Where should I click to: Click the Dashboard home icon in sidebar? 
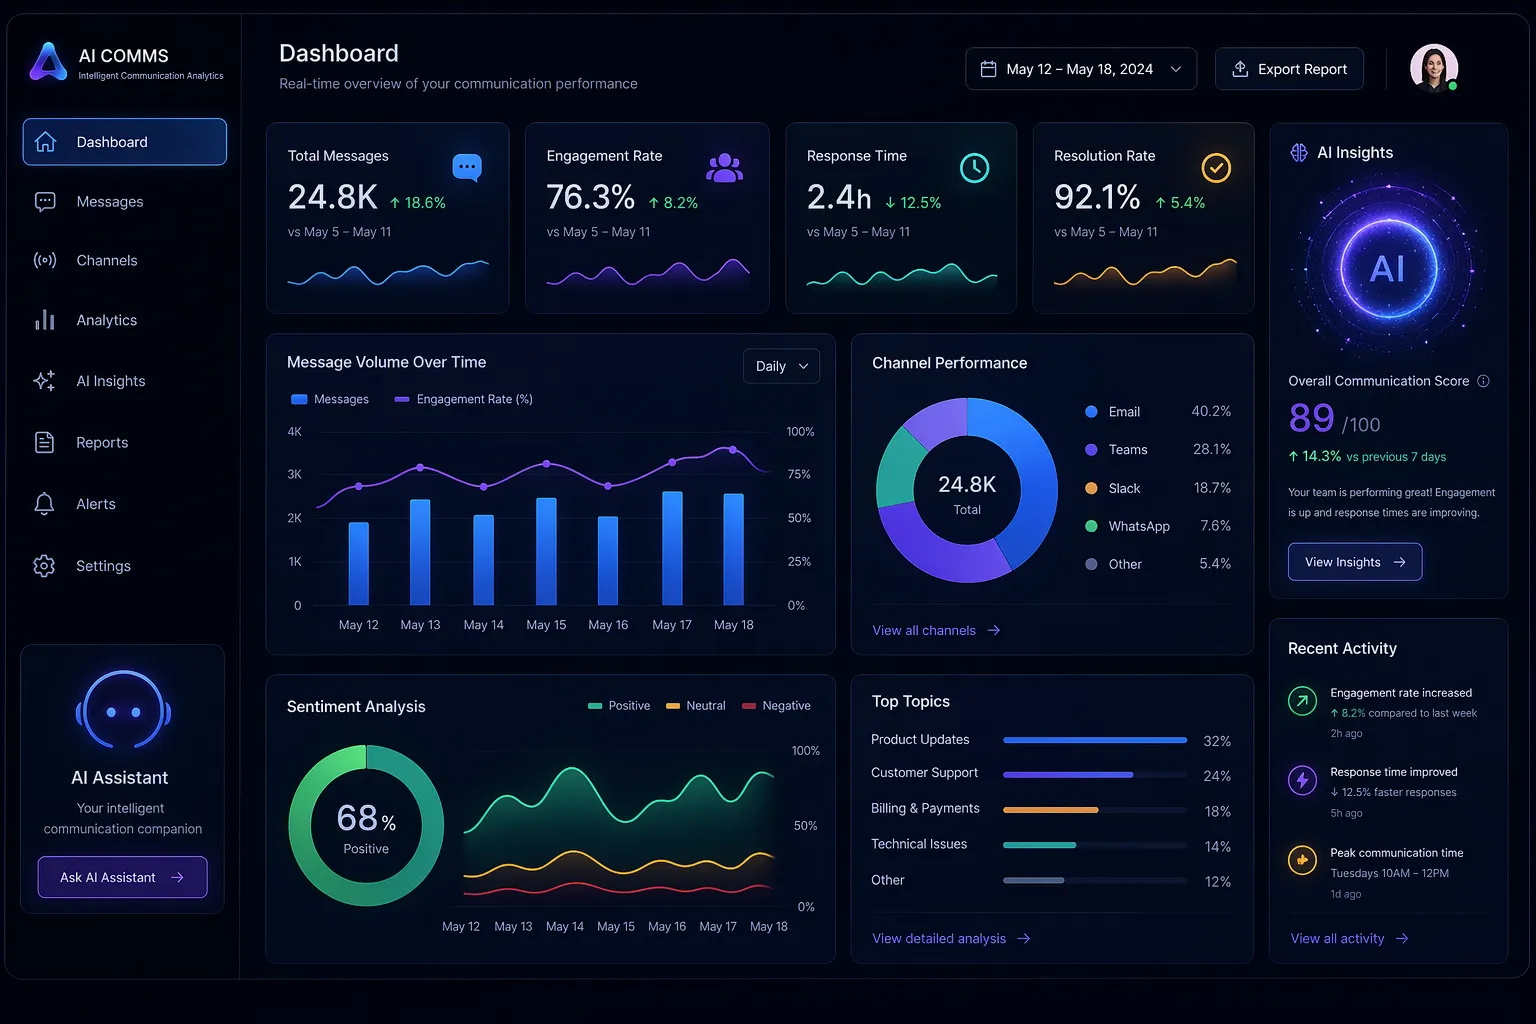click(x=45, y=142)
